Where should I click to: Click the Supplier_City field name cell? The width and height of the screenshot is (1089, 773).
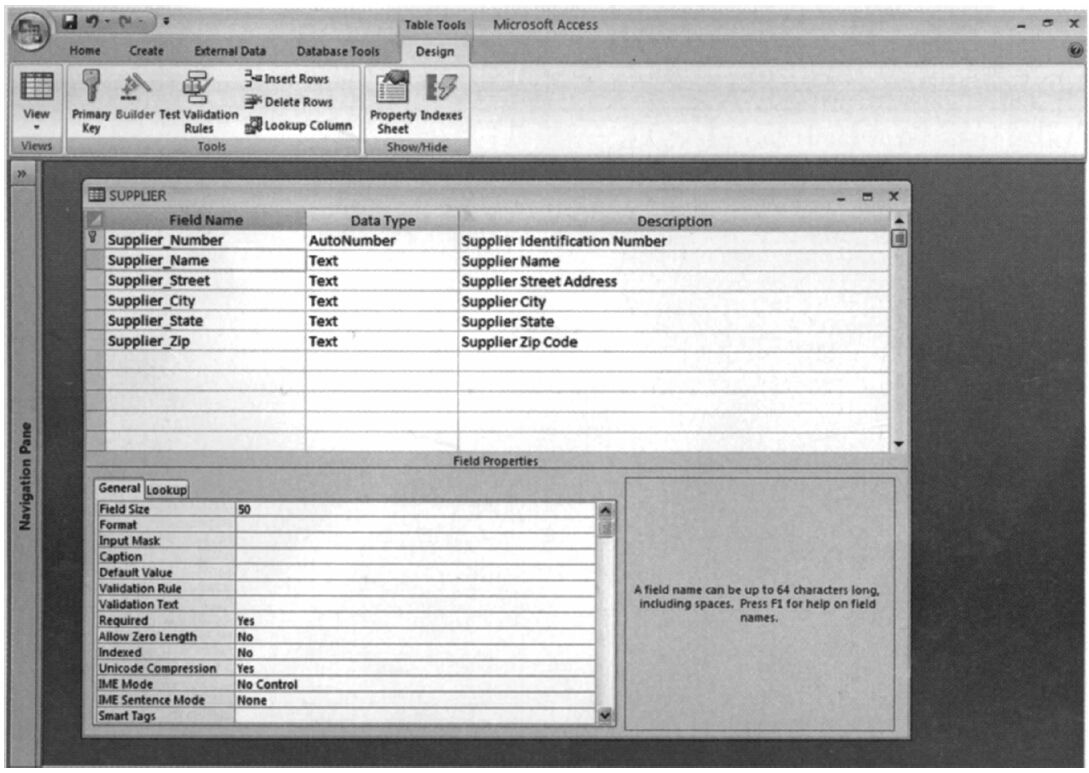[x=205, y=301]
